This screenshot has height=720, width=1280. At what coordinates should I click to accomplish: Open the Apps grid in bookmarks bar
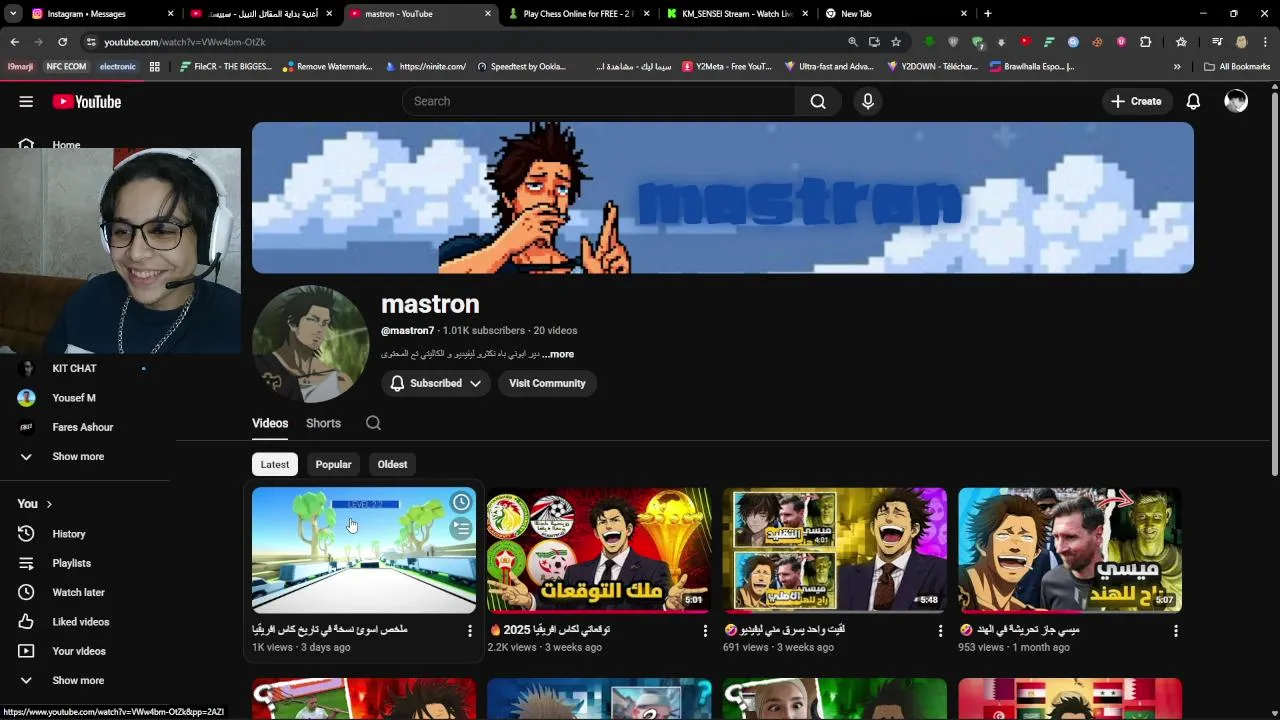[x=154, y=67]
